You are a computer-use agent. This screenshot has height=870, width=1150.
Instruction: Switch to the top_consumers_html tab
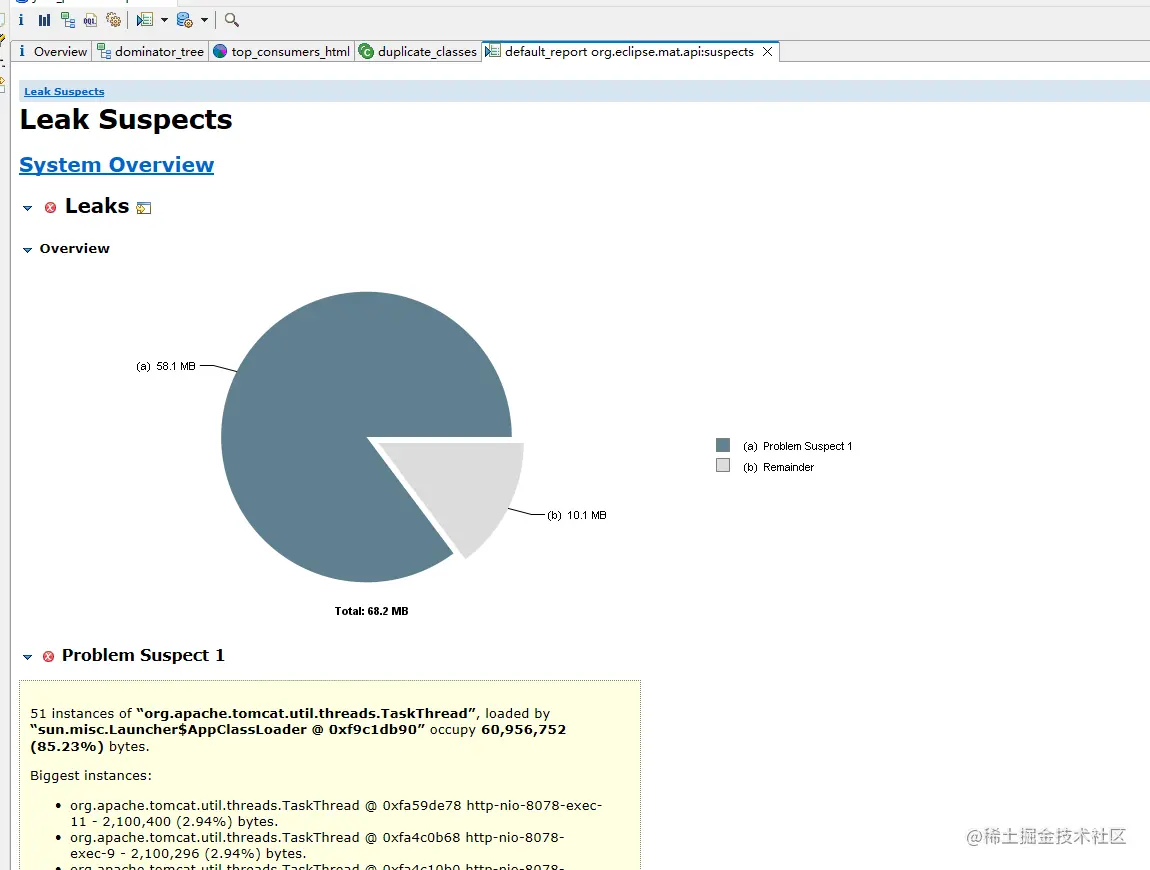click(282, 51)
